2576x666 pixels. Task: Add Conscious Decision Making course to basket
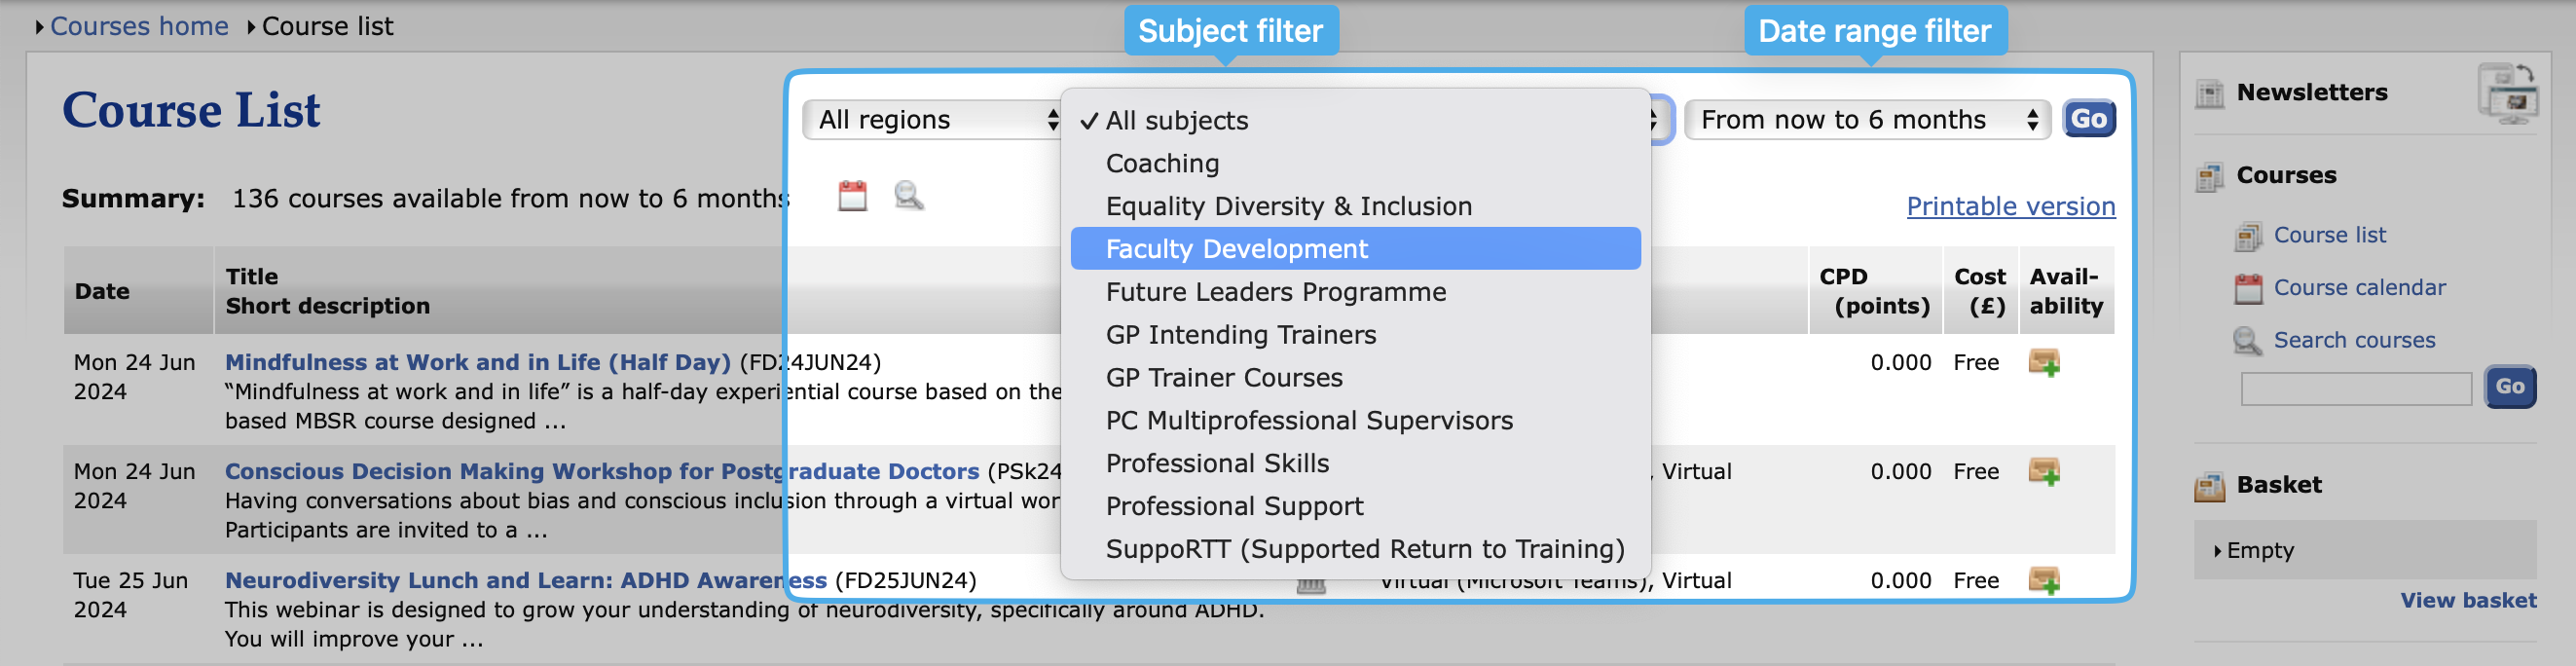pos(2043,471)
